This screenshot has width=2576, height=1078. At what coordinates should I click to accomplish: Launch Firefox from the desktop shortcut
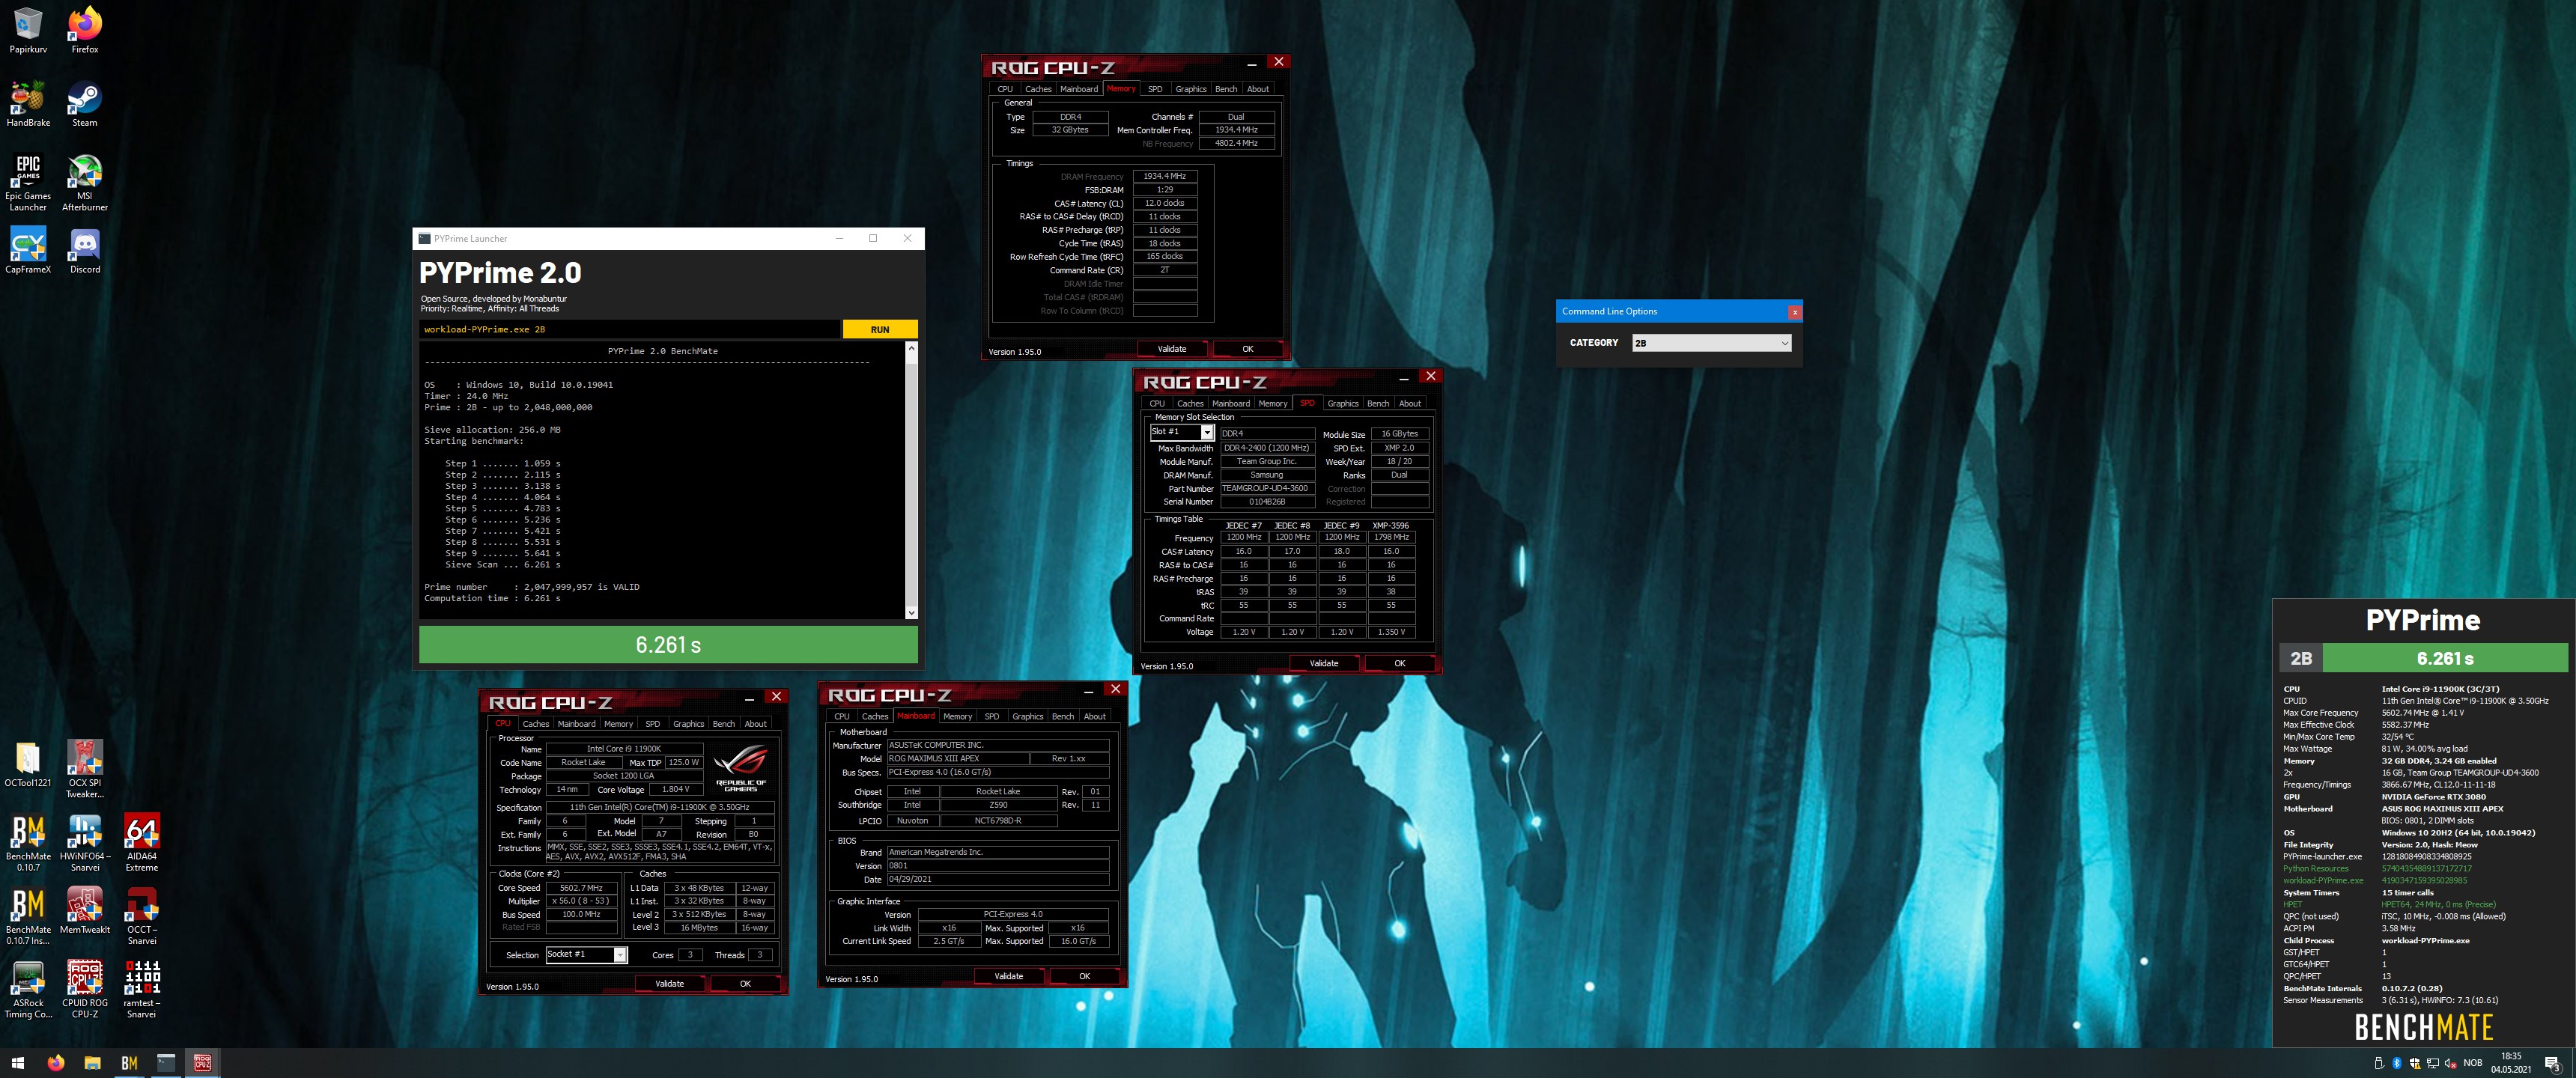pyautogui.click(x=84, y=30)
